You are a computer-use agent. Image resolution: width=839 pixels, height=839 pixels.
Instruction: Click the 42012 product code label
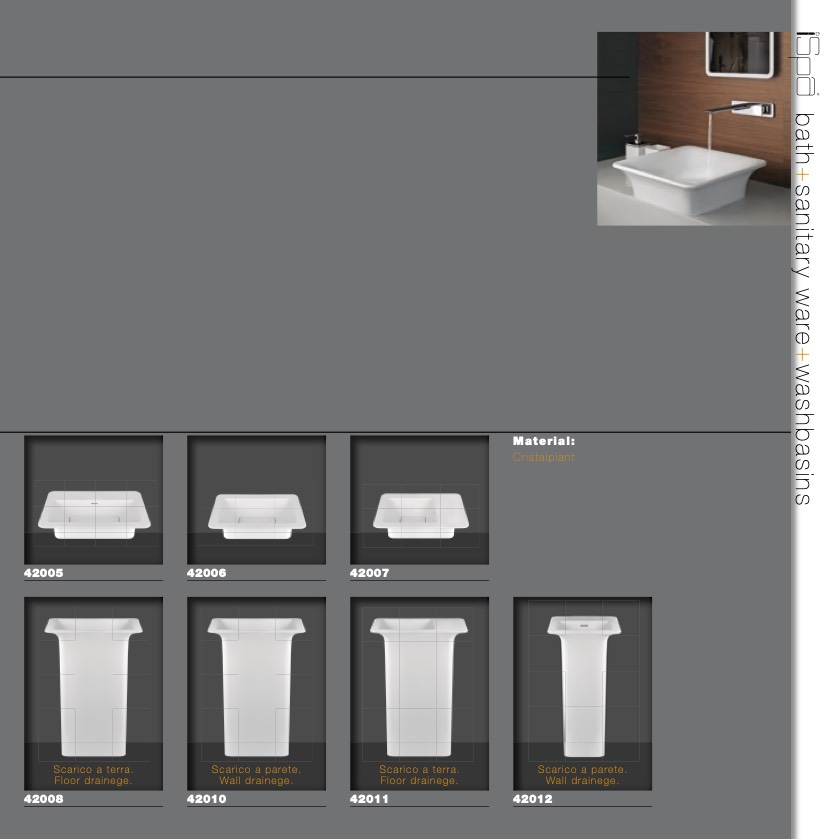[532, 800]
